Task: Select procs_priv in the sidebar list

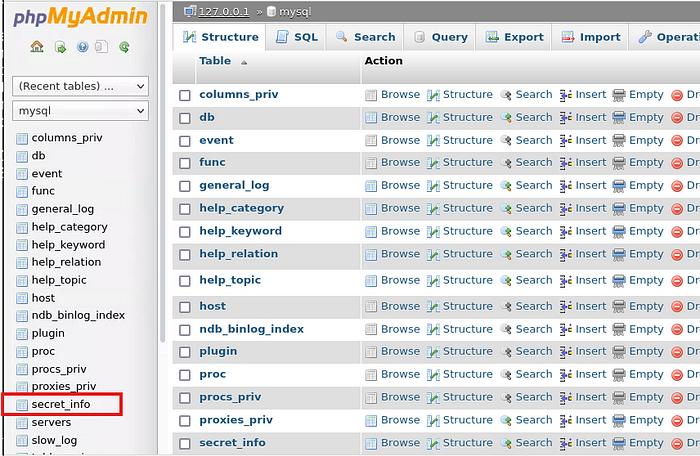Action: click(x=59, y=369)
